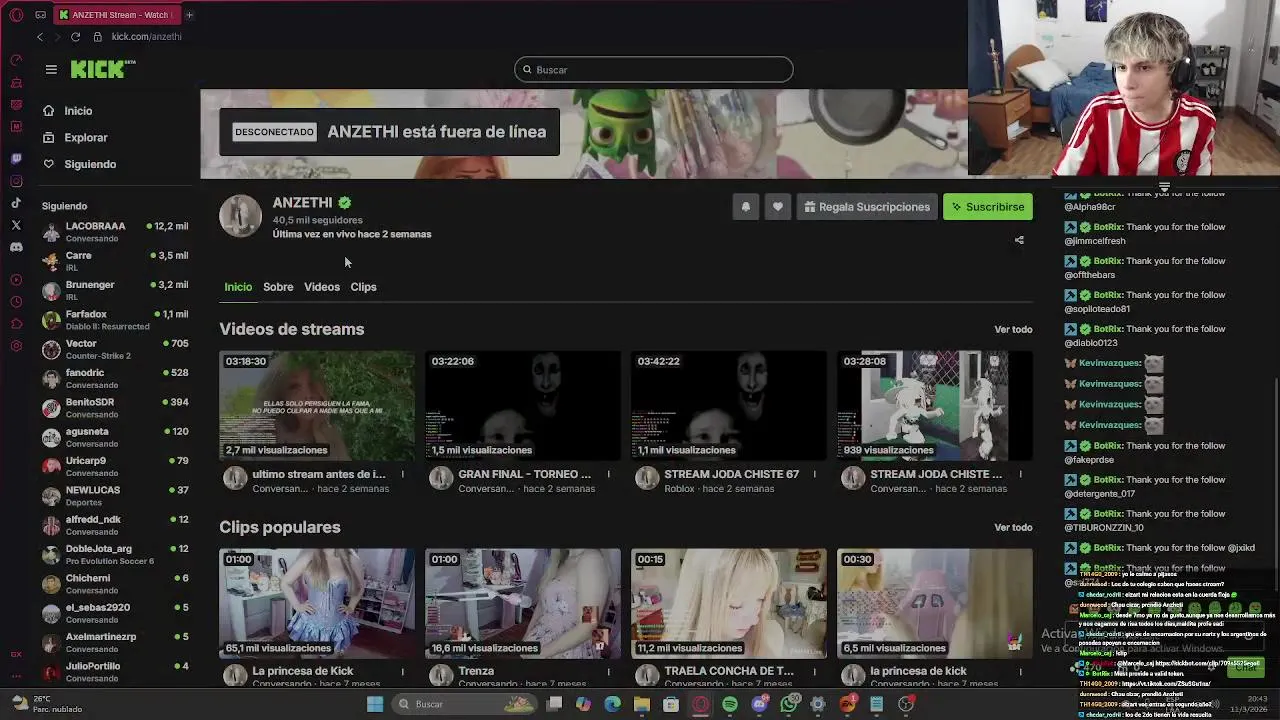Reload the kick.com page

click(75, 37)
